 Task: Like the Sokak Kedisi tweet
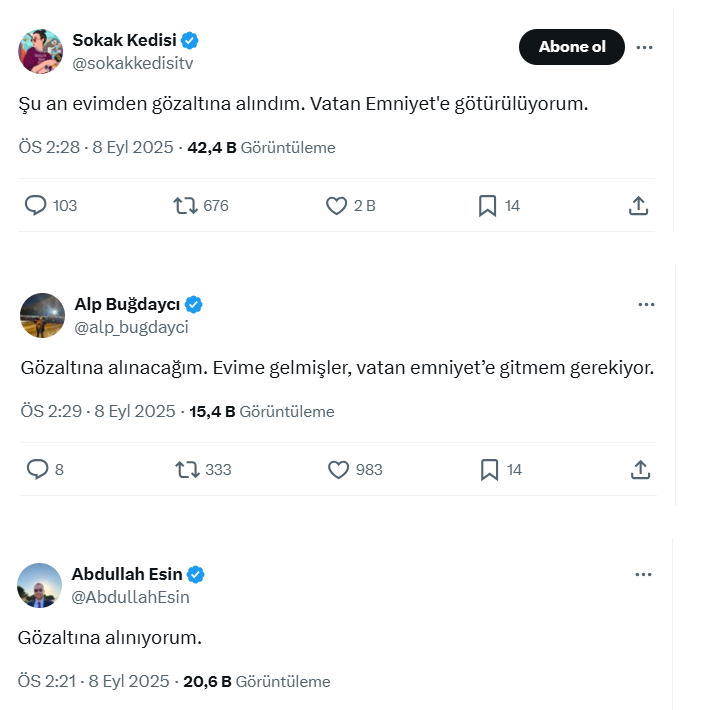pos(337,206)
